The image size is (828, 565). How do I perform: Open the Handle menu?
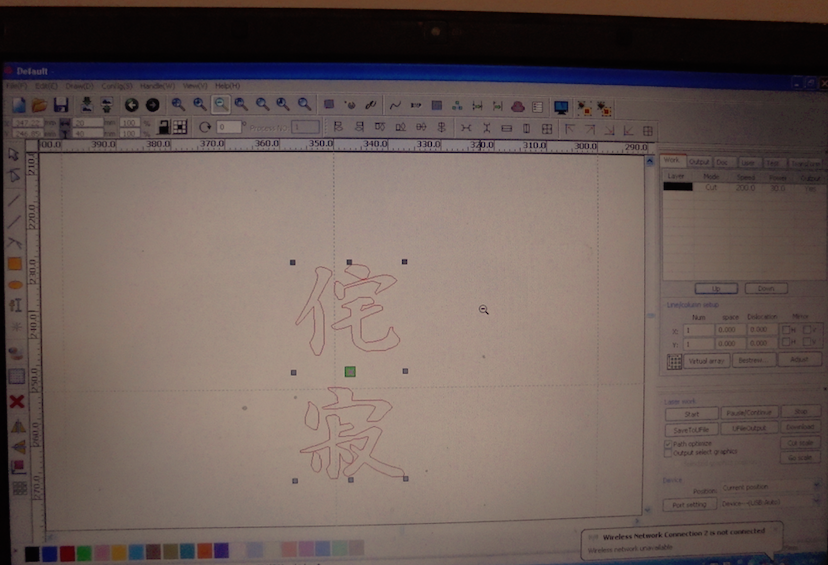pyautogui.click(x=157, y=86)
